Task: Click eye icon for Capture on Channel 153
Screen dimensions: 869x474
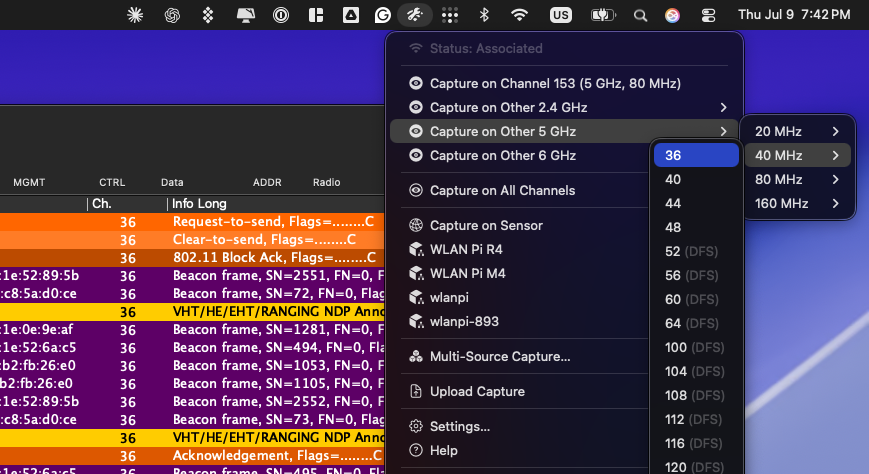Action: [x=416, y=83]
